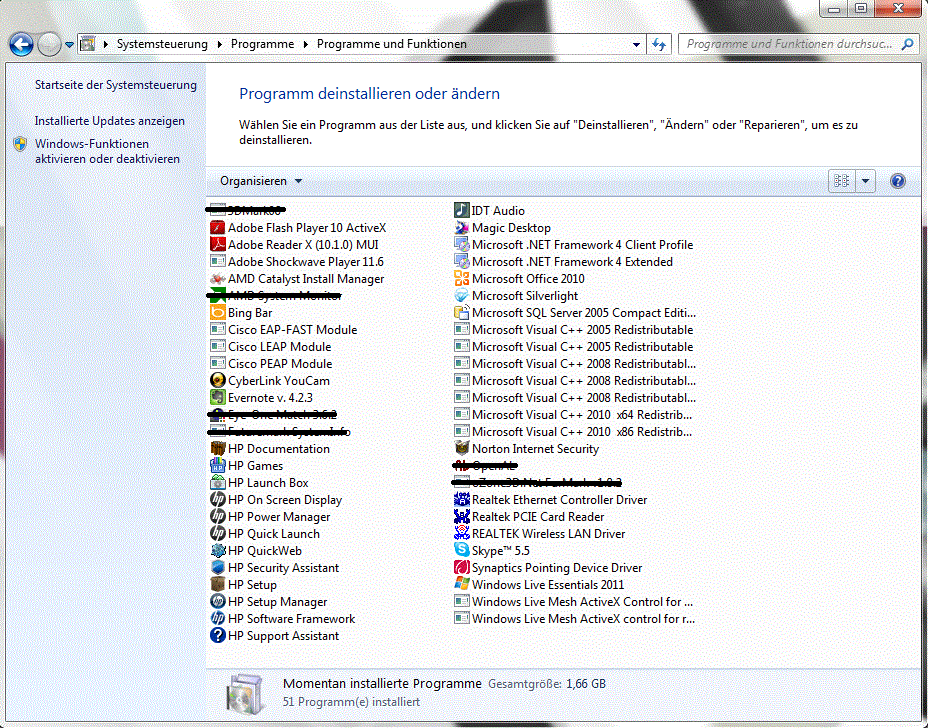Click the HP Games icon

tap(218, 466)
